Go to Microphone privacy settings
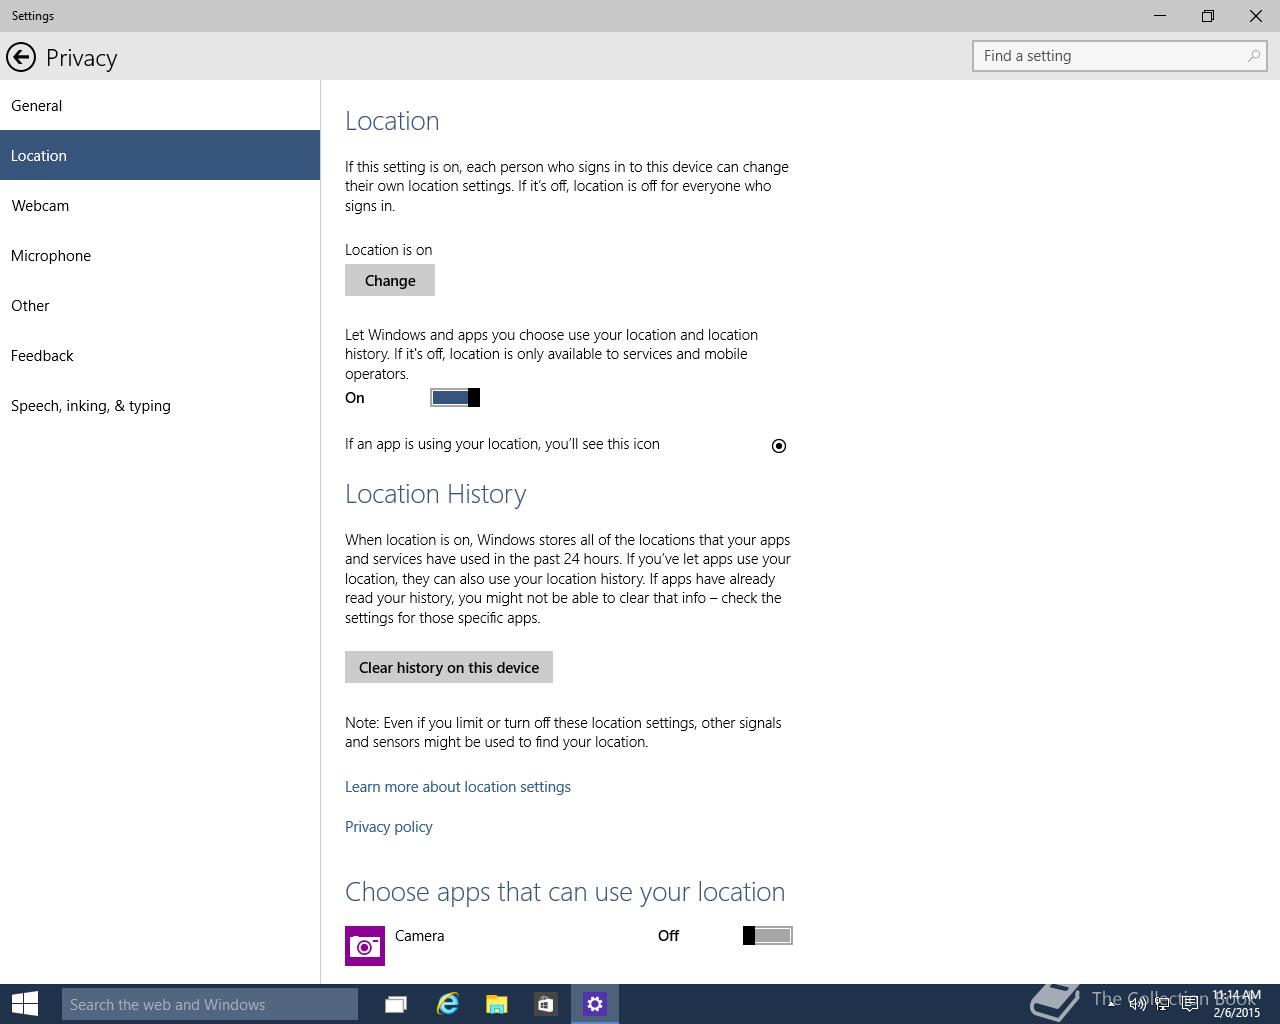This screenshot has height=1024, width=1280. (160, 255)
